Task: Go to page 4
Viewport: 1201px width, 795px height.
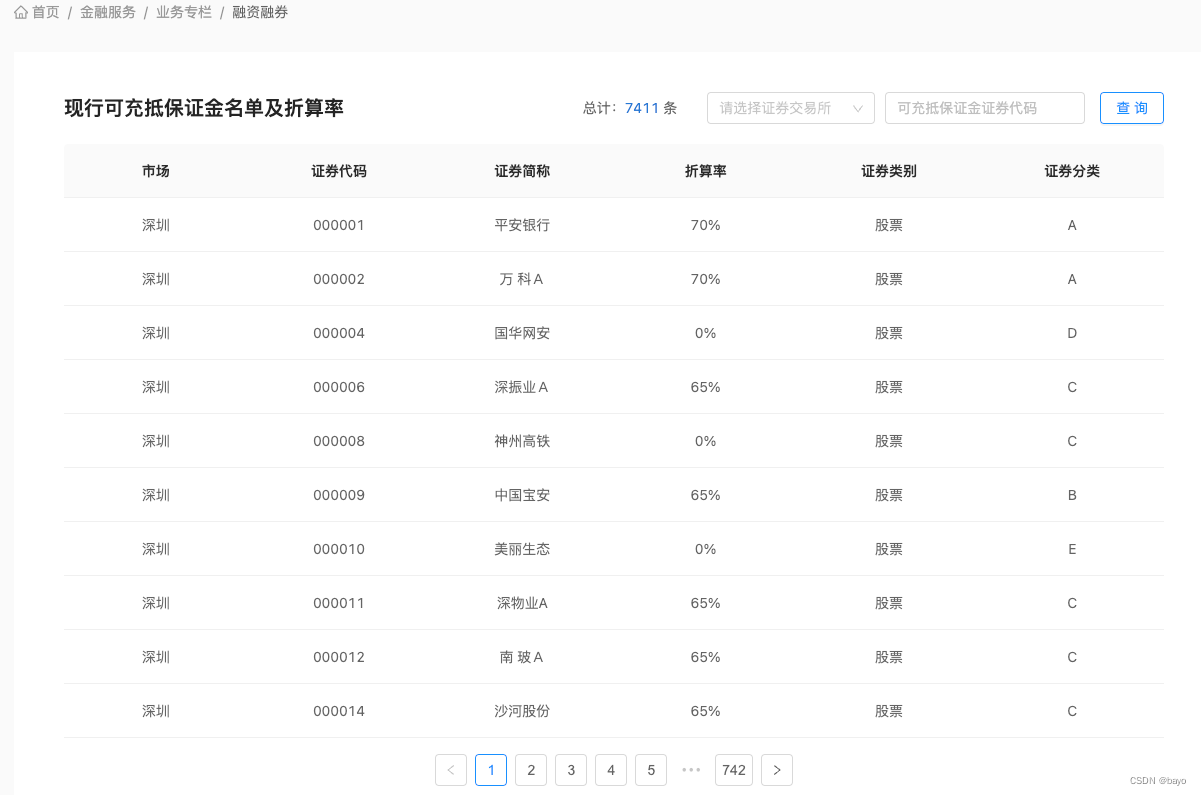Action: click(611, 770)
